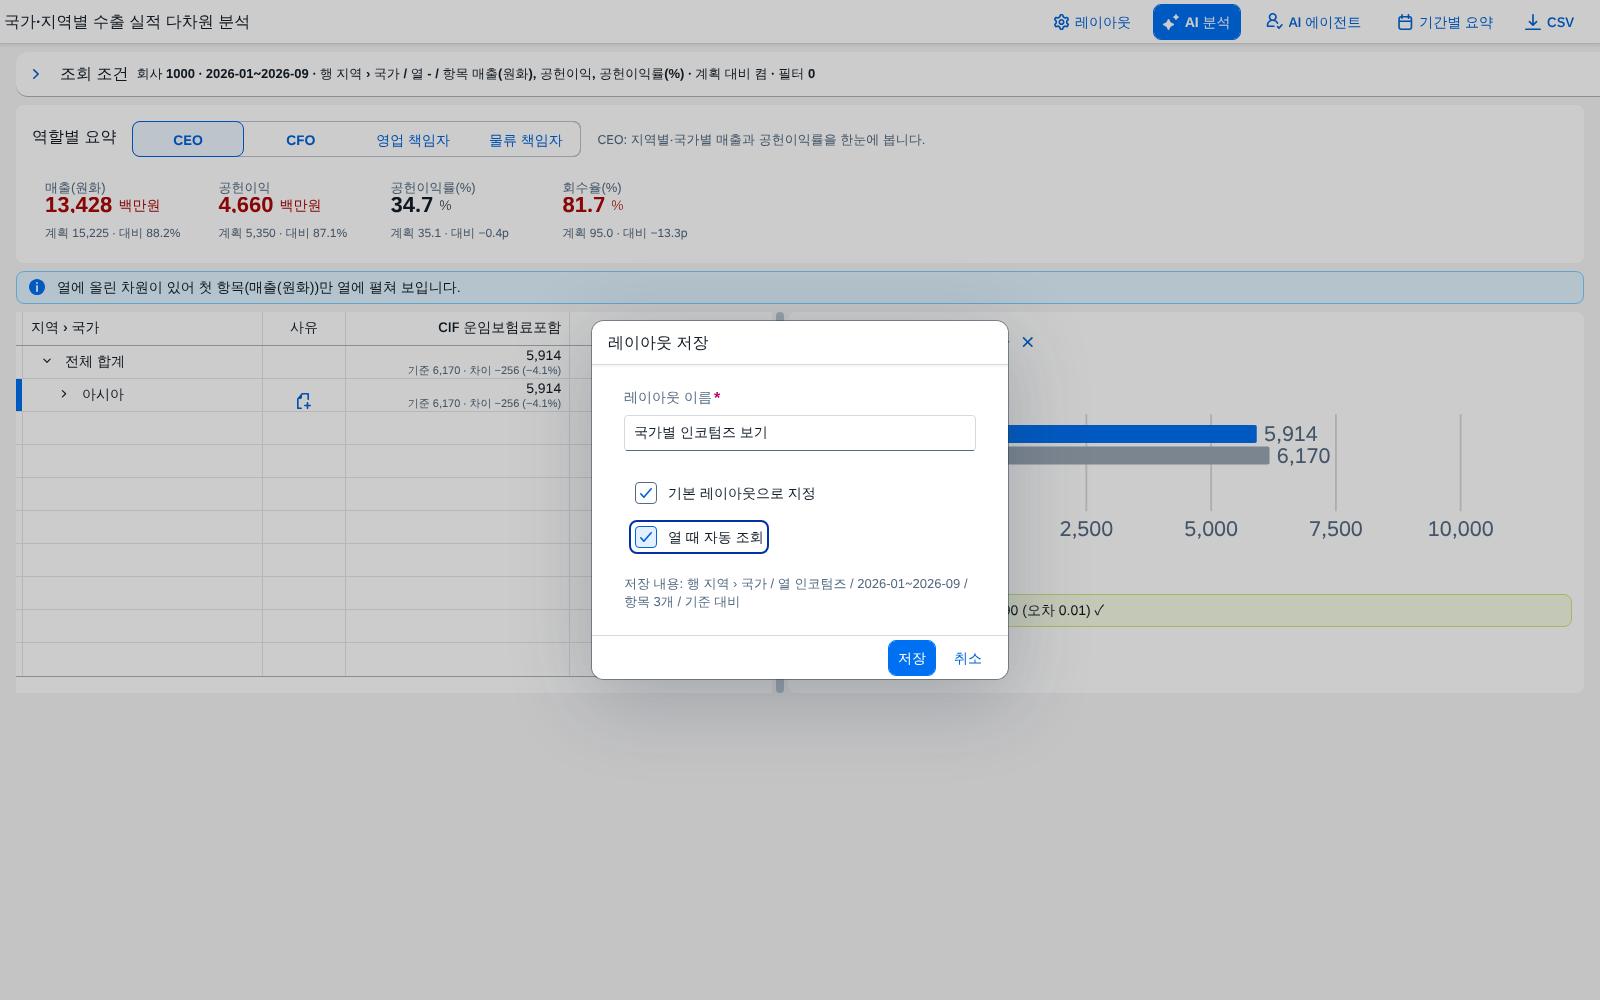This screenshot has height=1000, width=1600.
Task: Click the 2,500 axis label
Action: tap(1086, 529)
